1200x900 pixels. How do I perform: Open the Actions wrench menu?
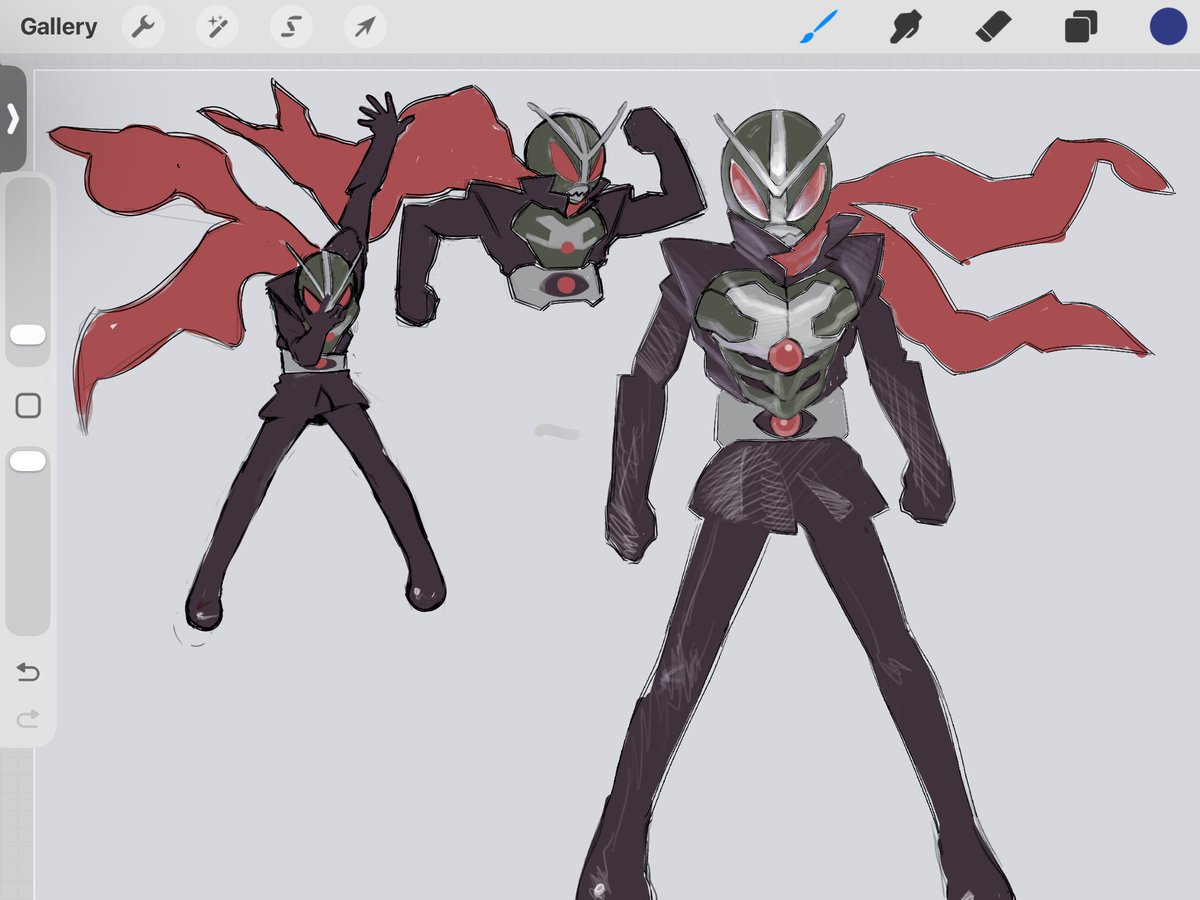click(x=143, y=27)
